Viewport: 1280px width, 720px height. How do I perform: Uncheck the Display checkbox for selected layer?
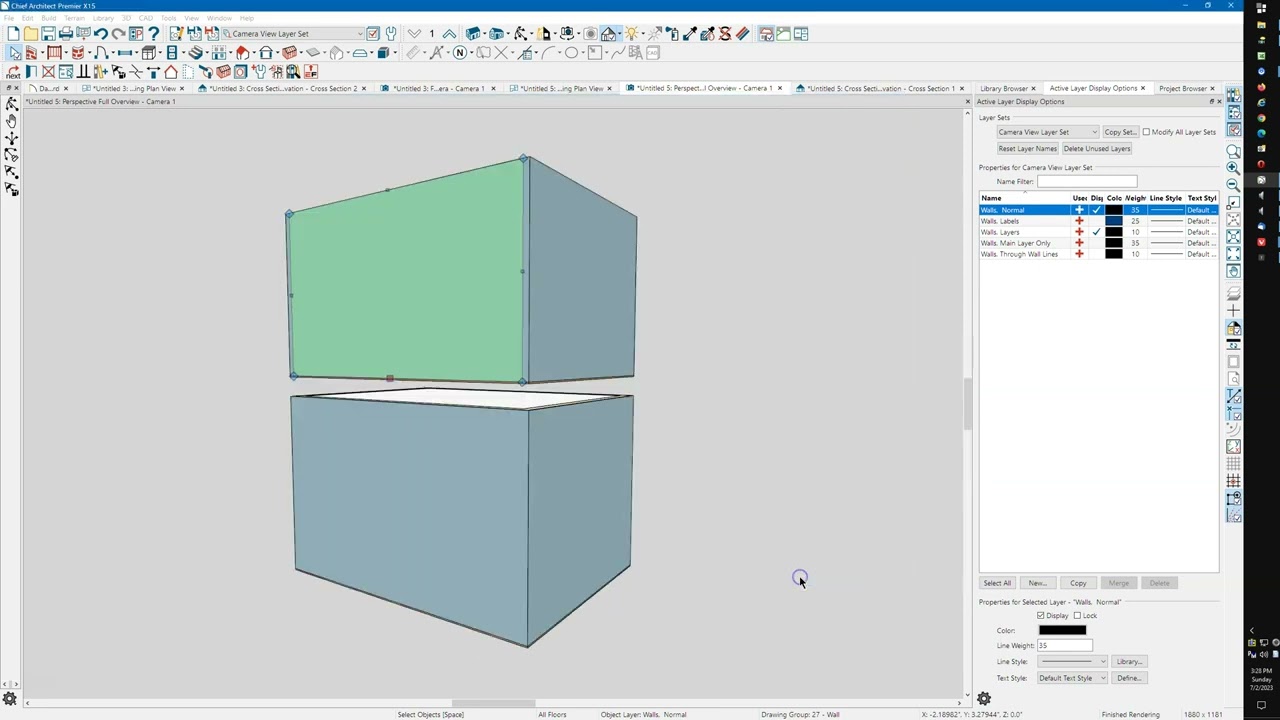(x=1040, y=616)
